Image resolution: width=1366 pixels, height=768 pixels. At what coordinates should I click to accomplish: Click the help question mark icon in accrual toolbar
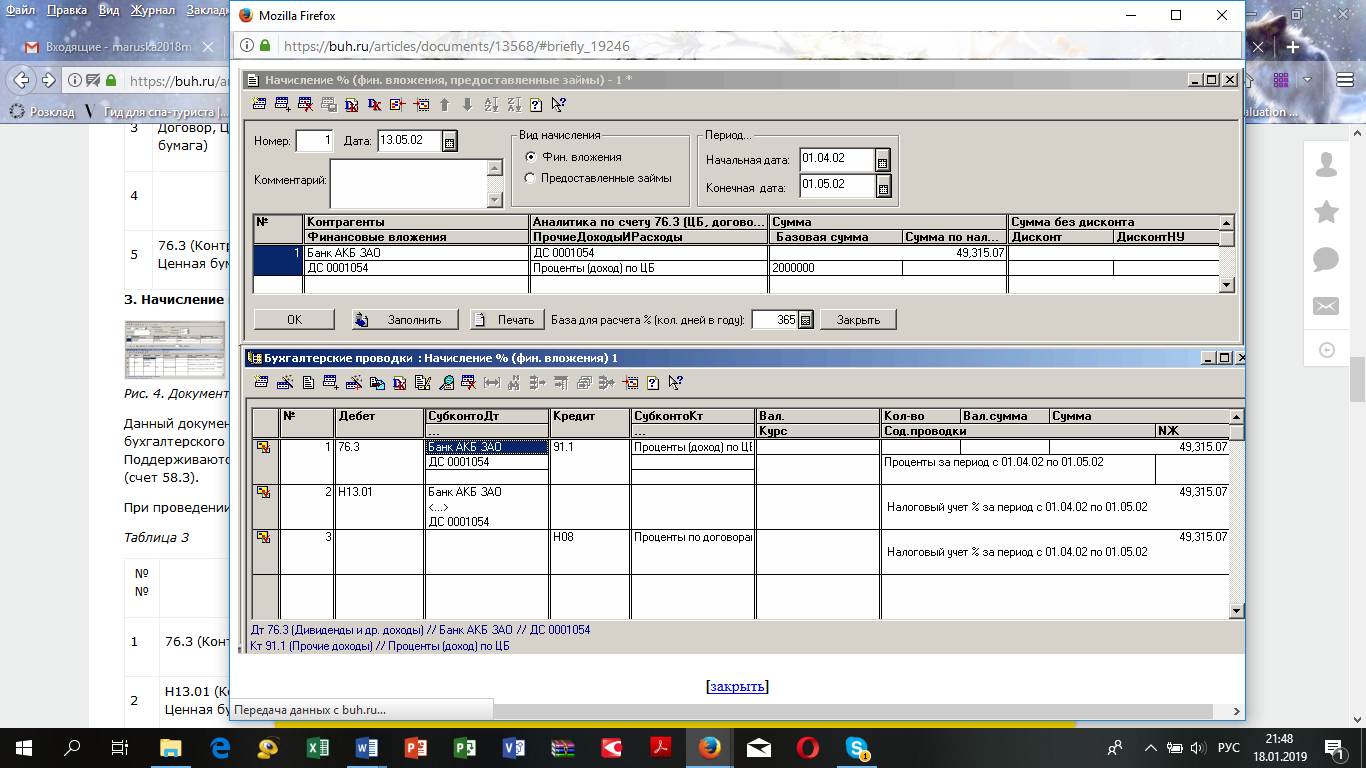point(536,104)
